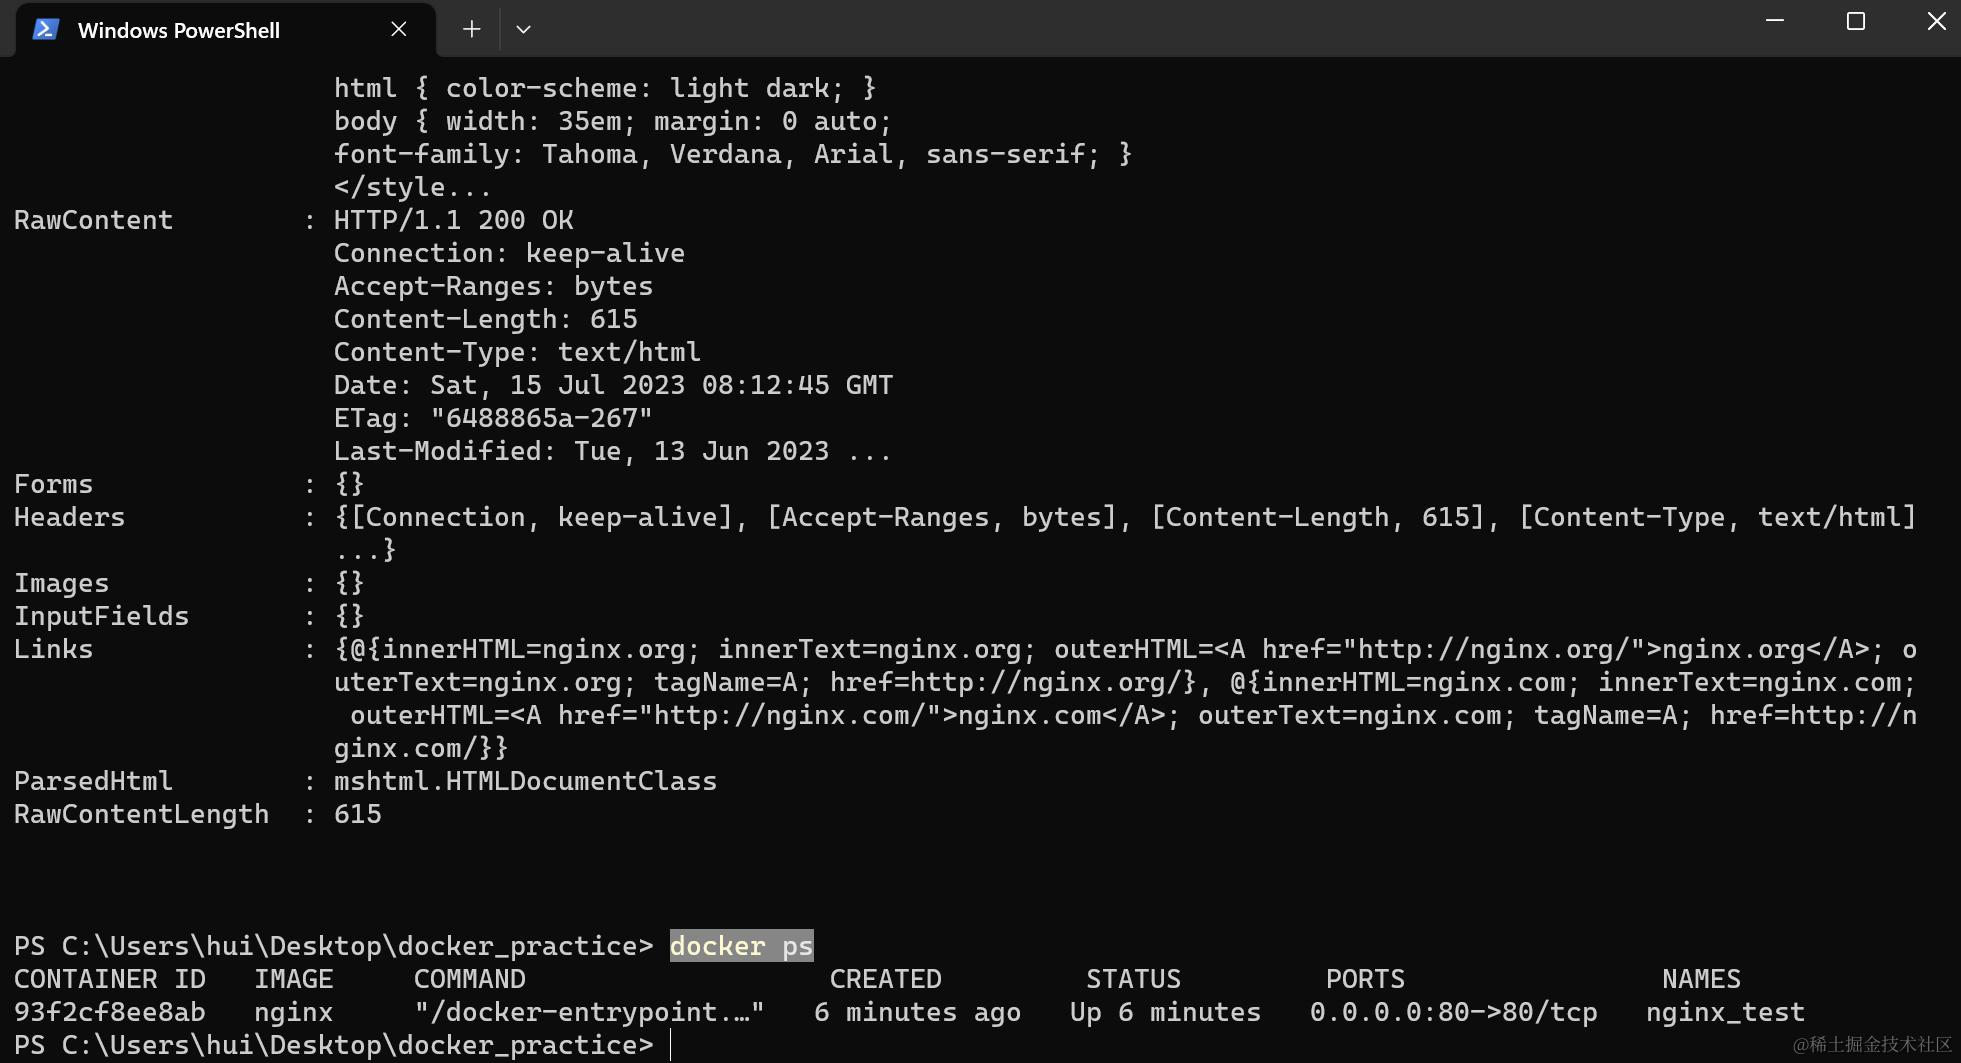1961x1063 pixels.
Task: Open a new terminal tab with plus
Action: tap(472, 30)
